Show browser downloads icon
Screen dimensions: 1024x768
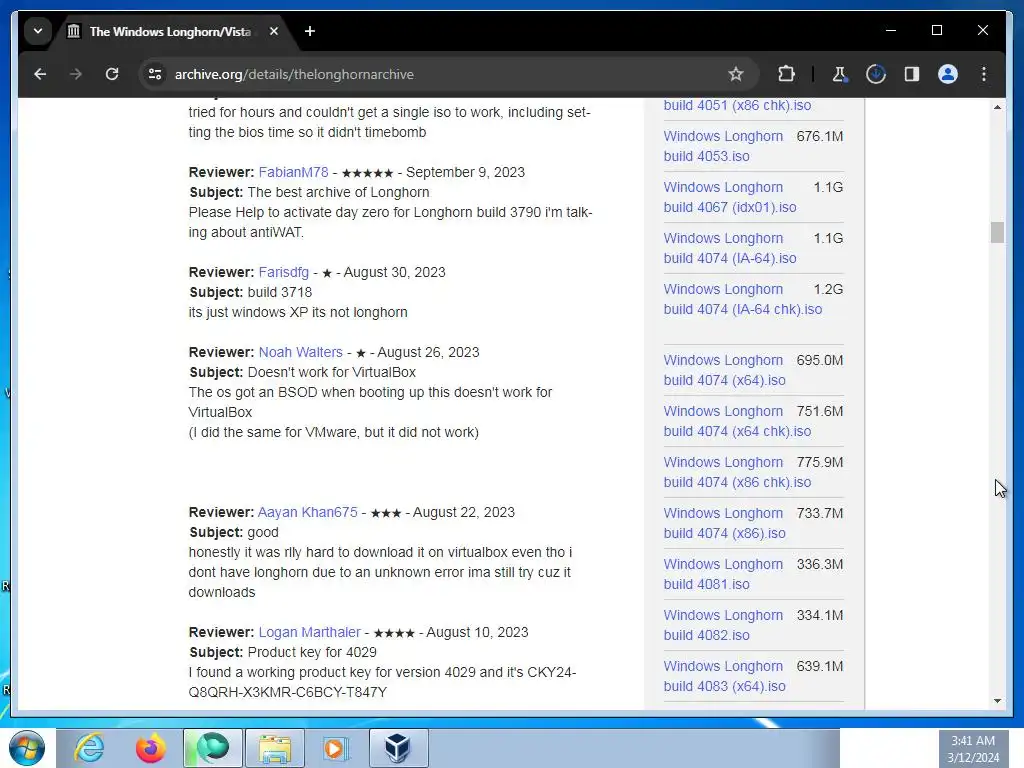point(876,74)
